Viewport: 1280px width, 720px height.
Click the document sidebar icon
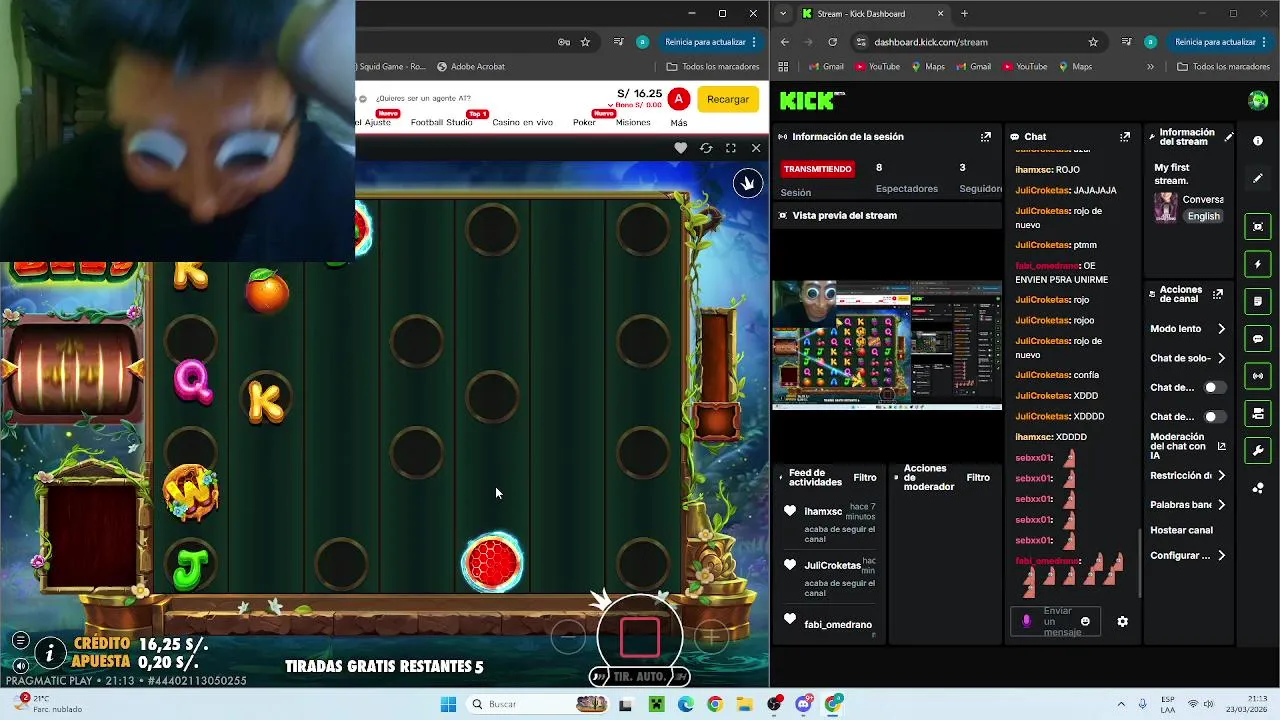click(1258, 301)
